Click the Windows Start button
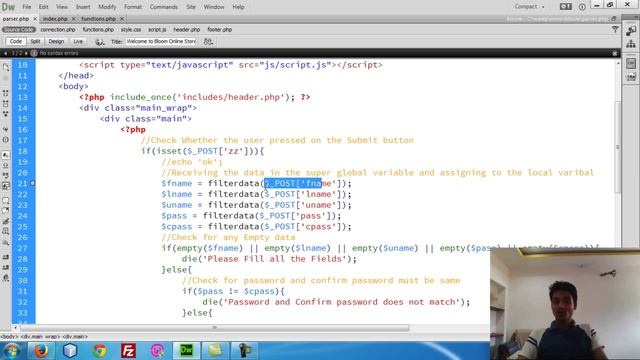 tap(12, 351)
